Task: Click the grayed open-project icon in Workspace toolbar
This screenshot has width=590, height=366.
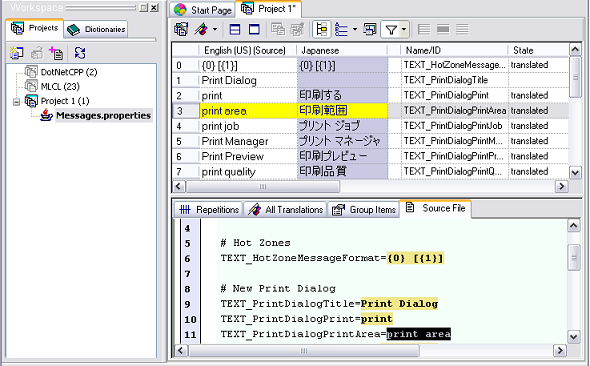Action: 36,53
